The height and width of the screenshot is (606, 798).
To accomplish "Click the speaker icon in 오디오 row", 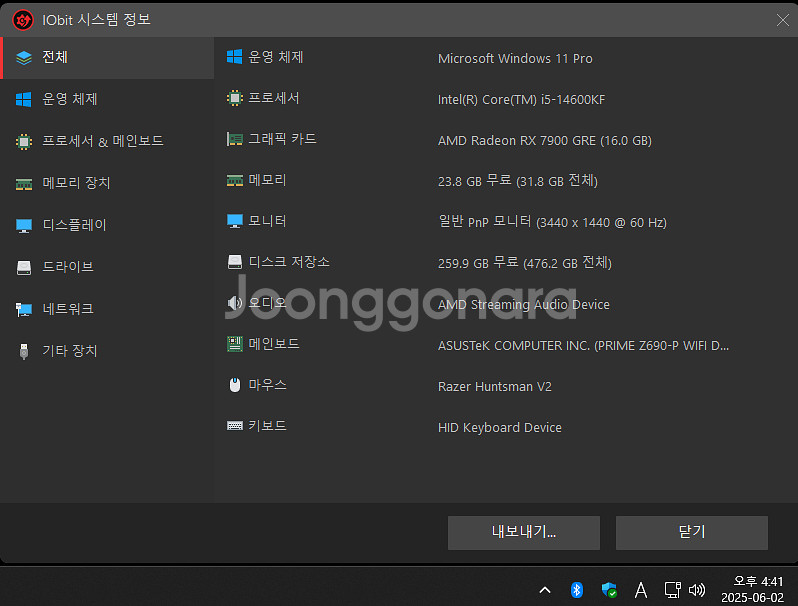I will (x=235, y=303).
